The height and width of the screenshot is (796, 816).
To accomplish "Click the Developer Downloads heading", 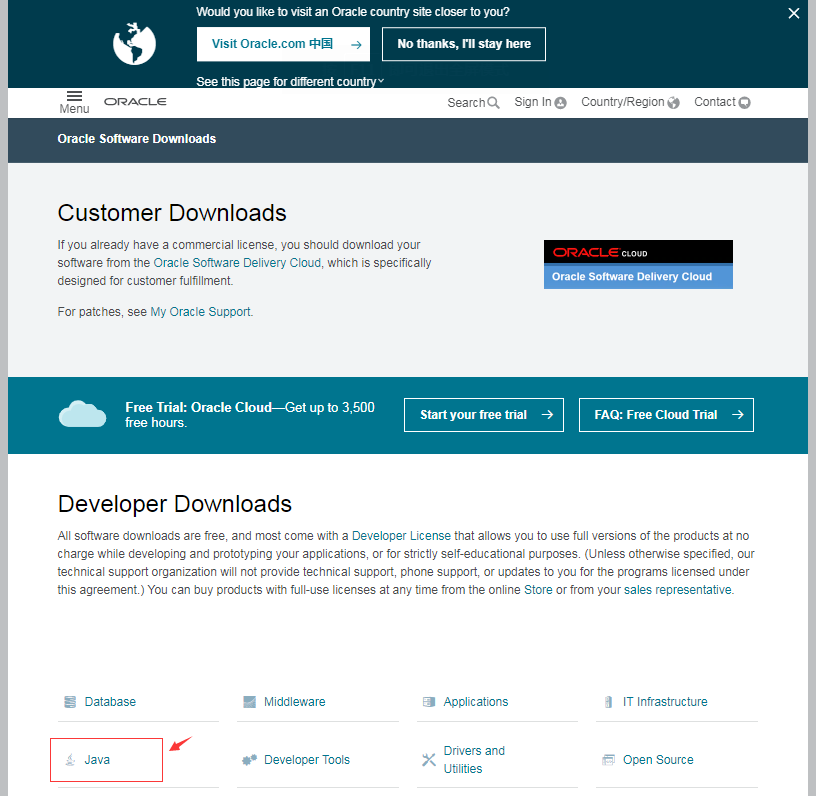I will tap(174, 504).
